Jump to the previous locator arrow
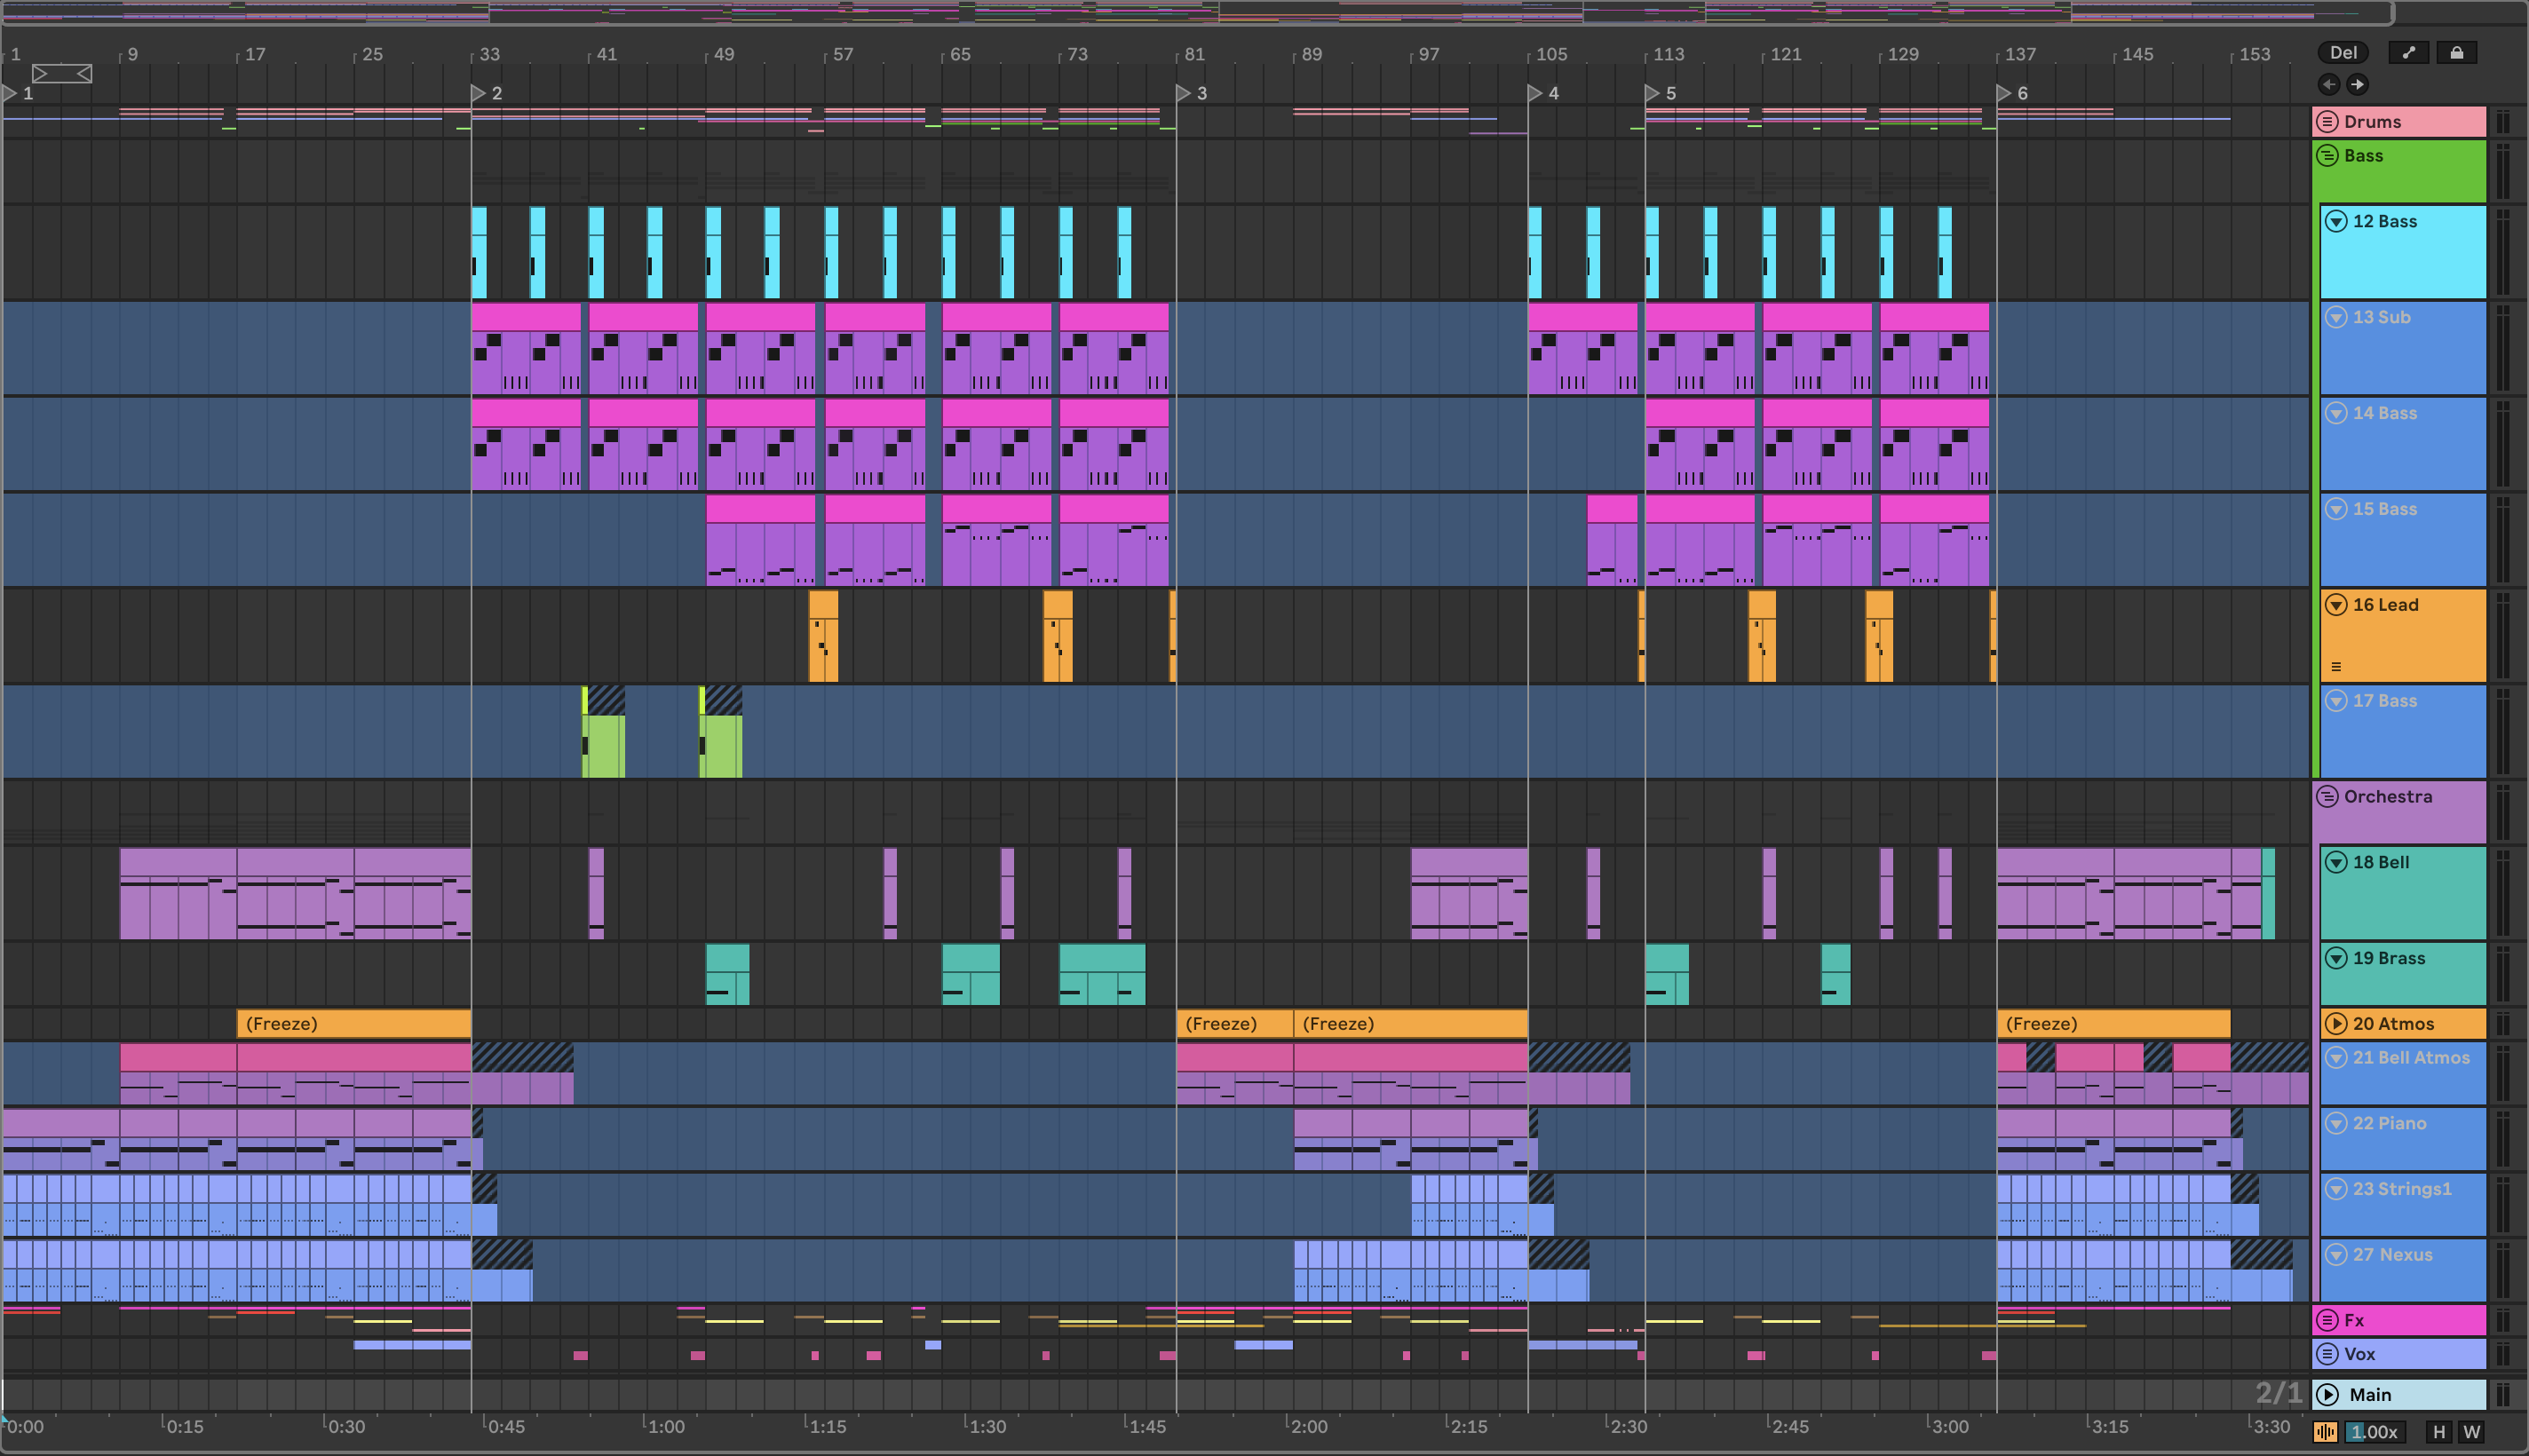Screen dimensions: 2529x1456 [x=2329, y=84]
